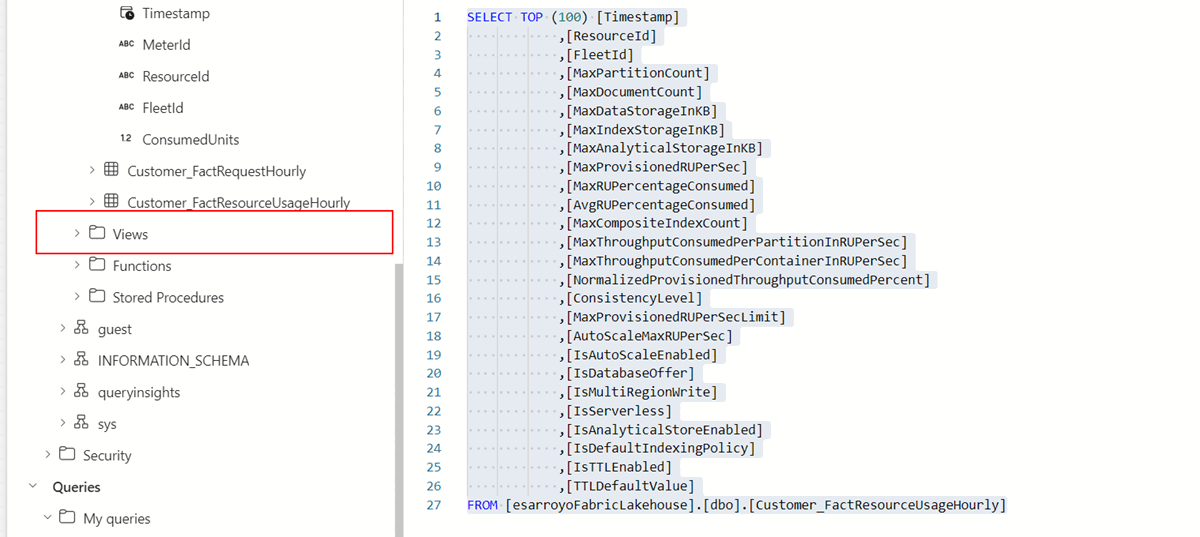Viewport: 1200px width, 537px height.
Task: Click [IsTTLEnabled] in the query
Action: pyautogui.click(x=619, y=467)
